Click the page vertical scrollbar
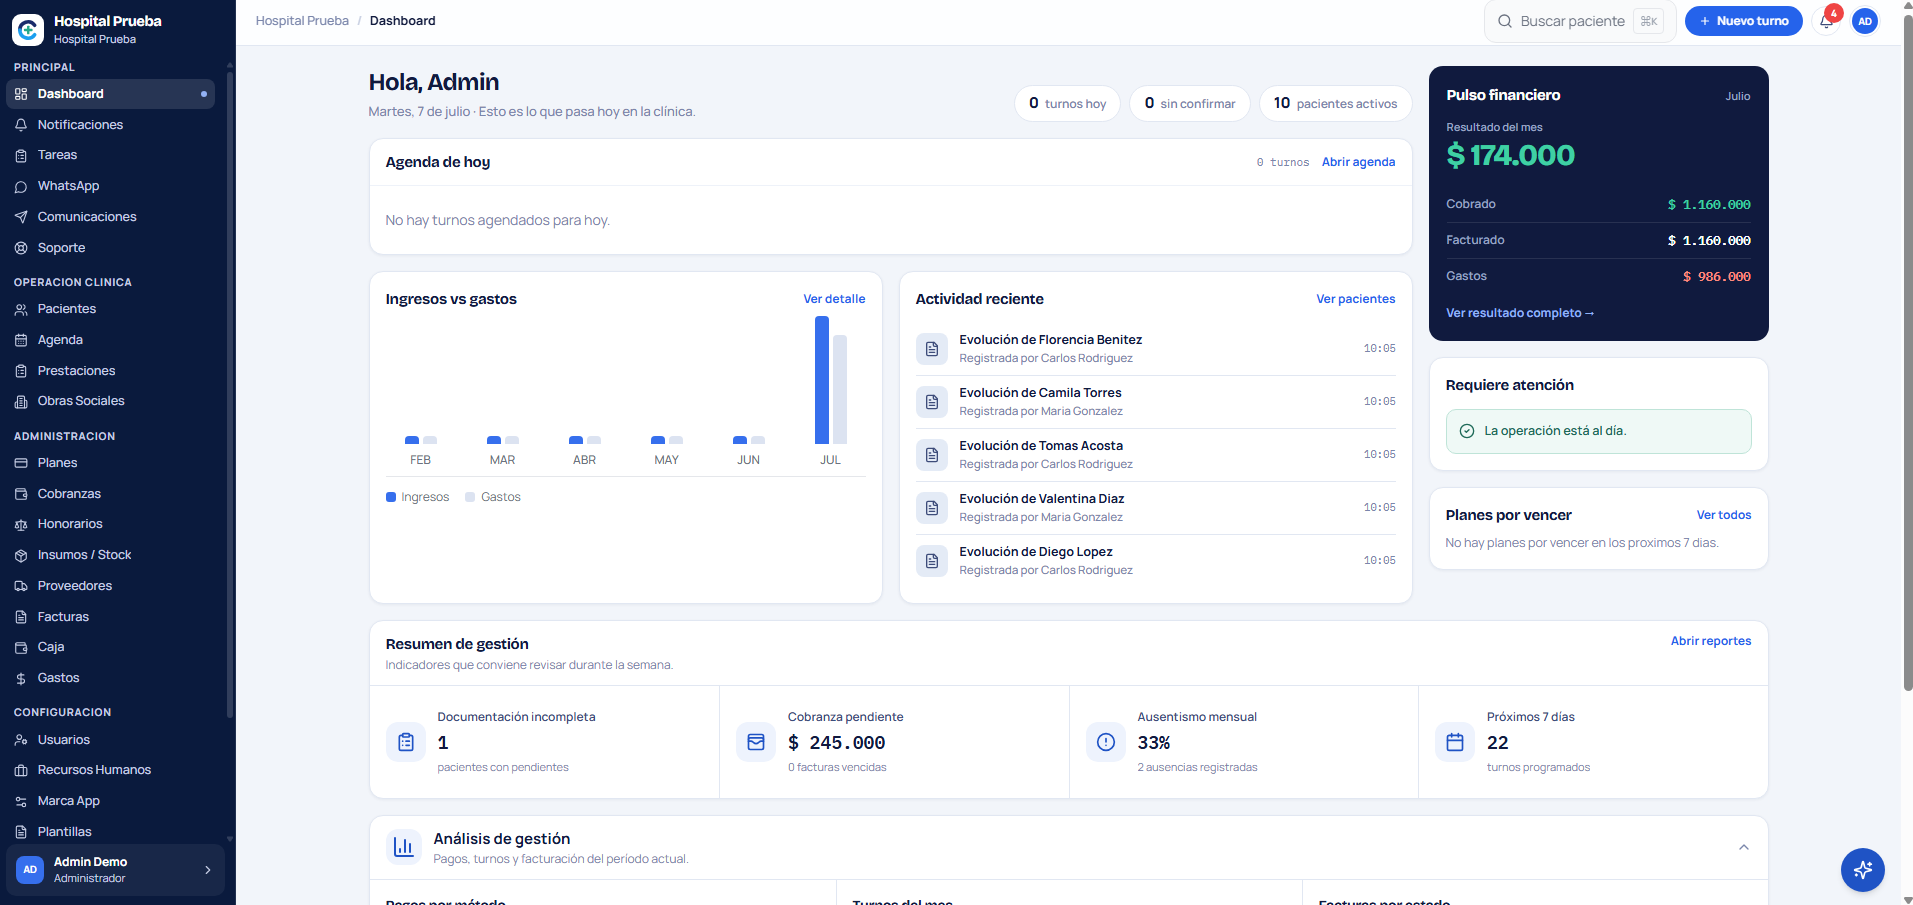The image size is (1913, 905). [x=1908, y=355]
